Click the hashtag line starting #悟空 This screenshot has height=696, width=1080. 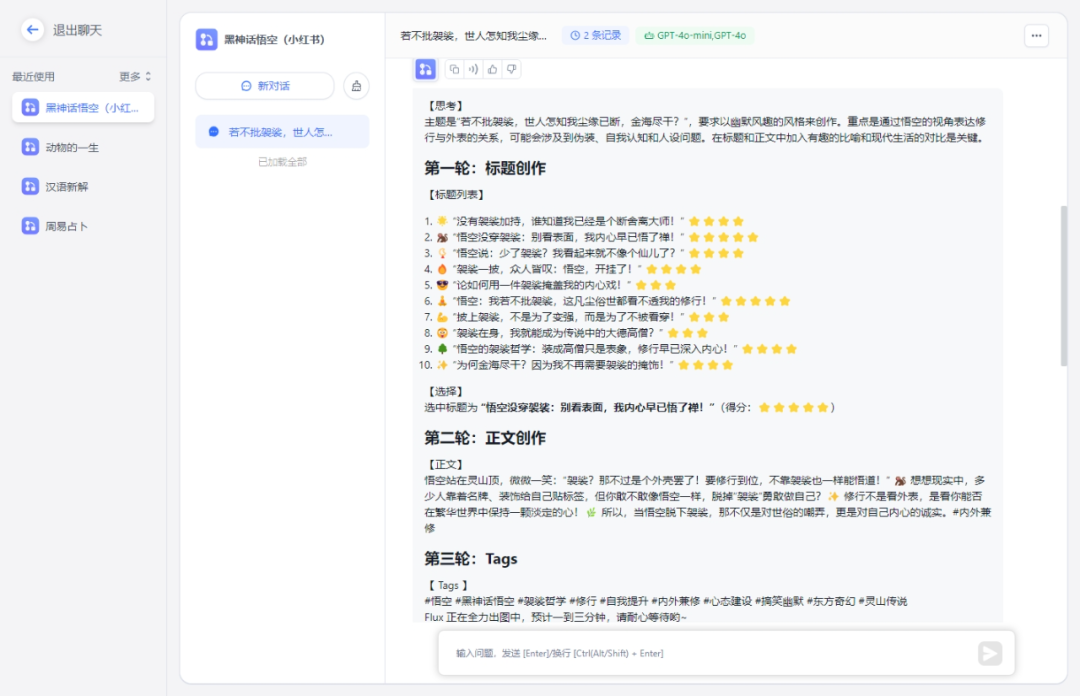tap(665, 601)
